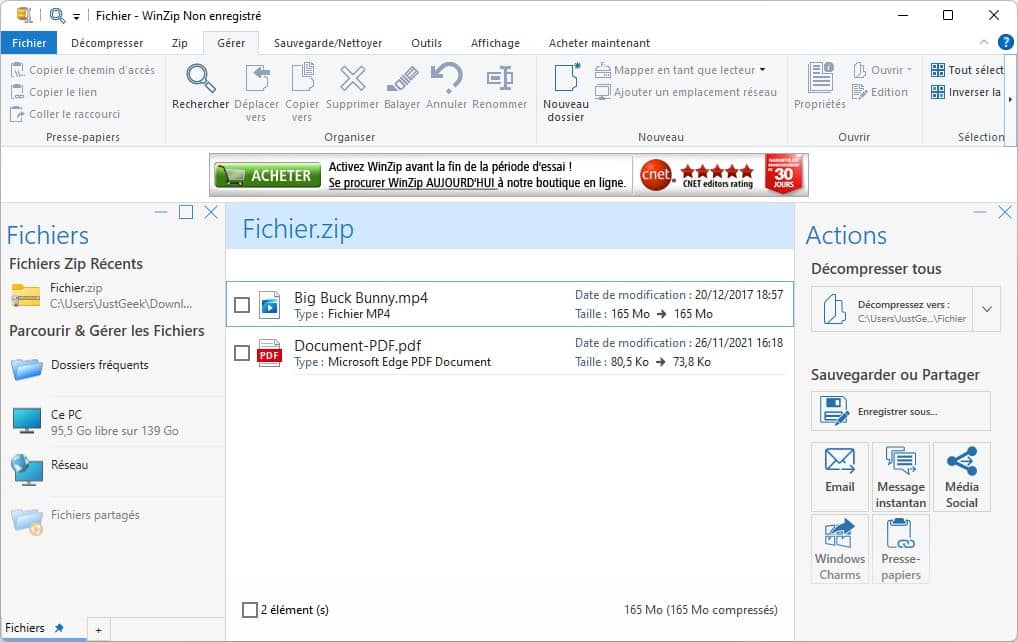Click the Renommer rename icon
The height and width of the screenshot is (642, 1018).
click(x=500, y=78)
